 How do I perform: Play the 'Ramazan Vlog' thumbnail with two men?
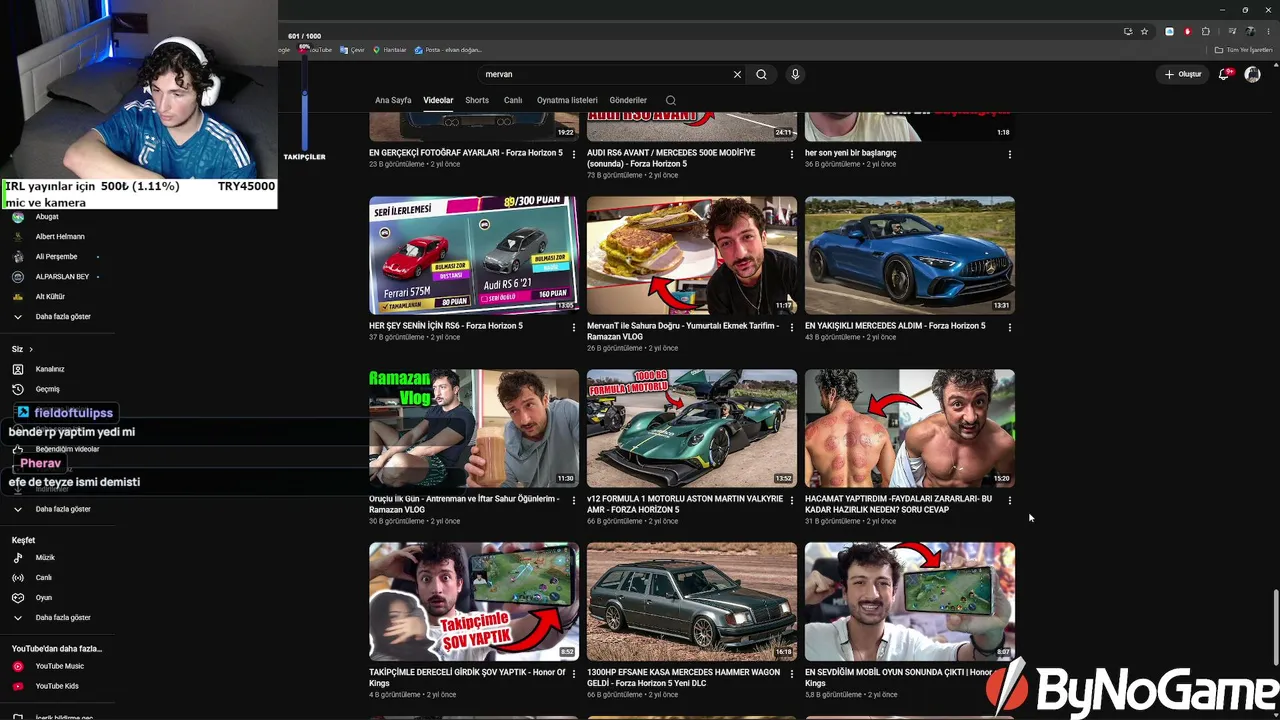click(474, 428)
